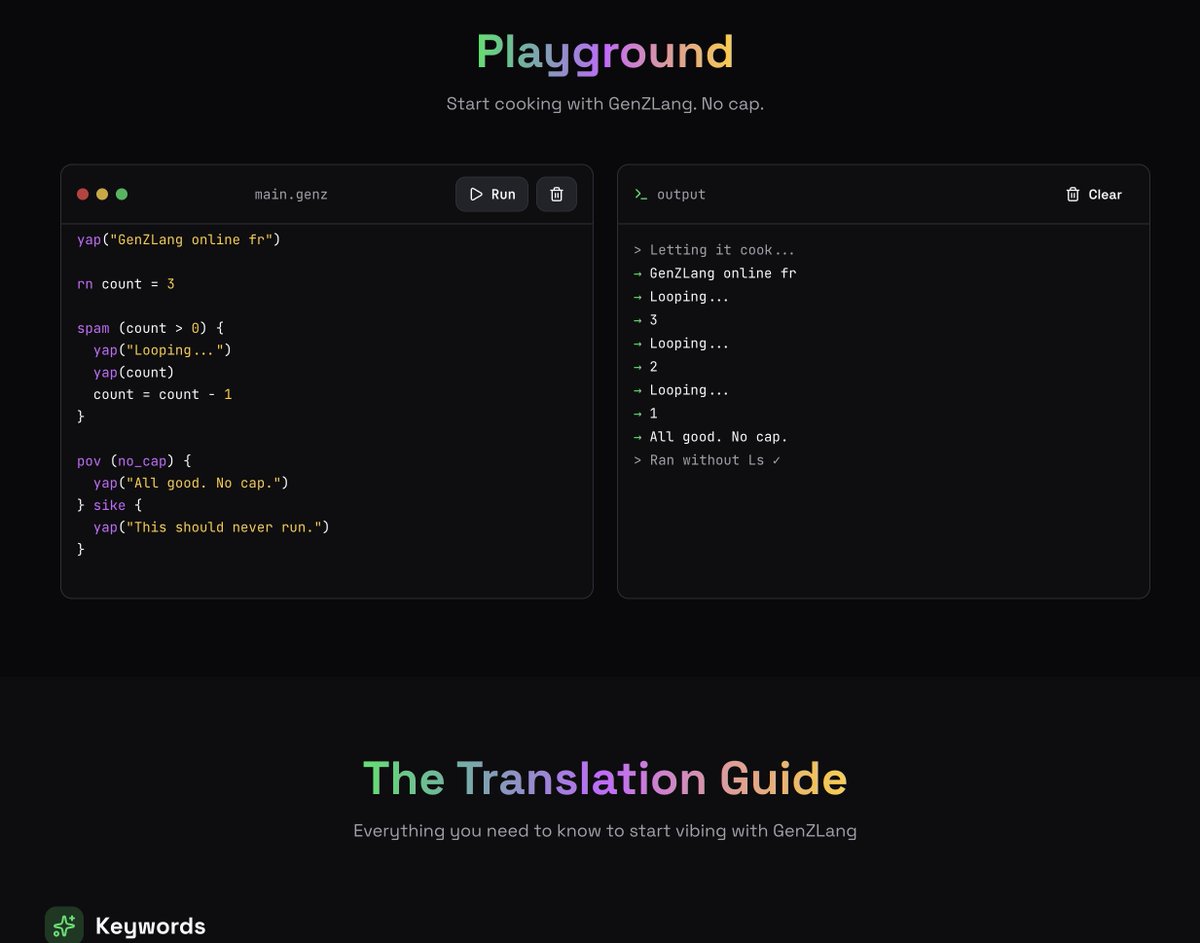Click the red dot in editor header
The width and height of the screenshot is (1200, 943).
coord(83,194)
